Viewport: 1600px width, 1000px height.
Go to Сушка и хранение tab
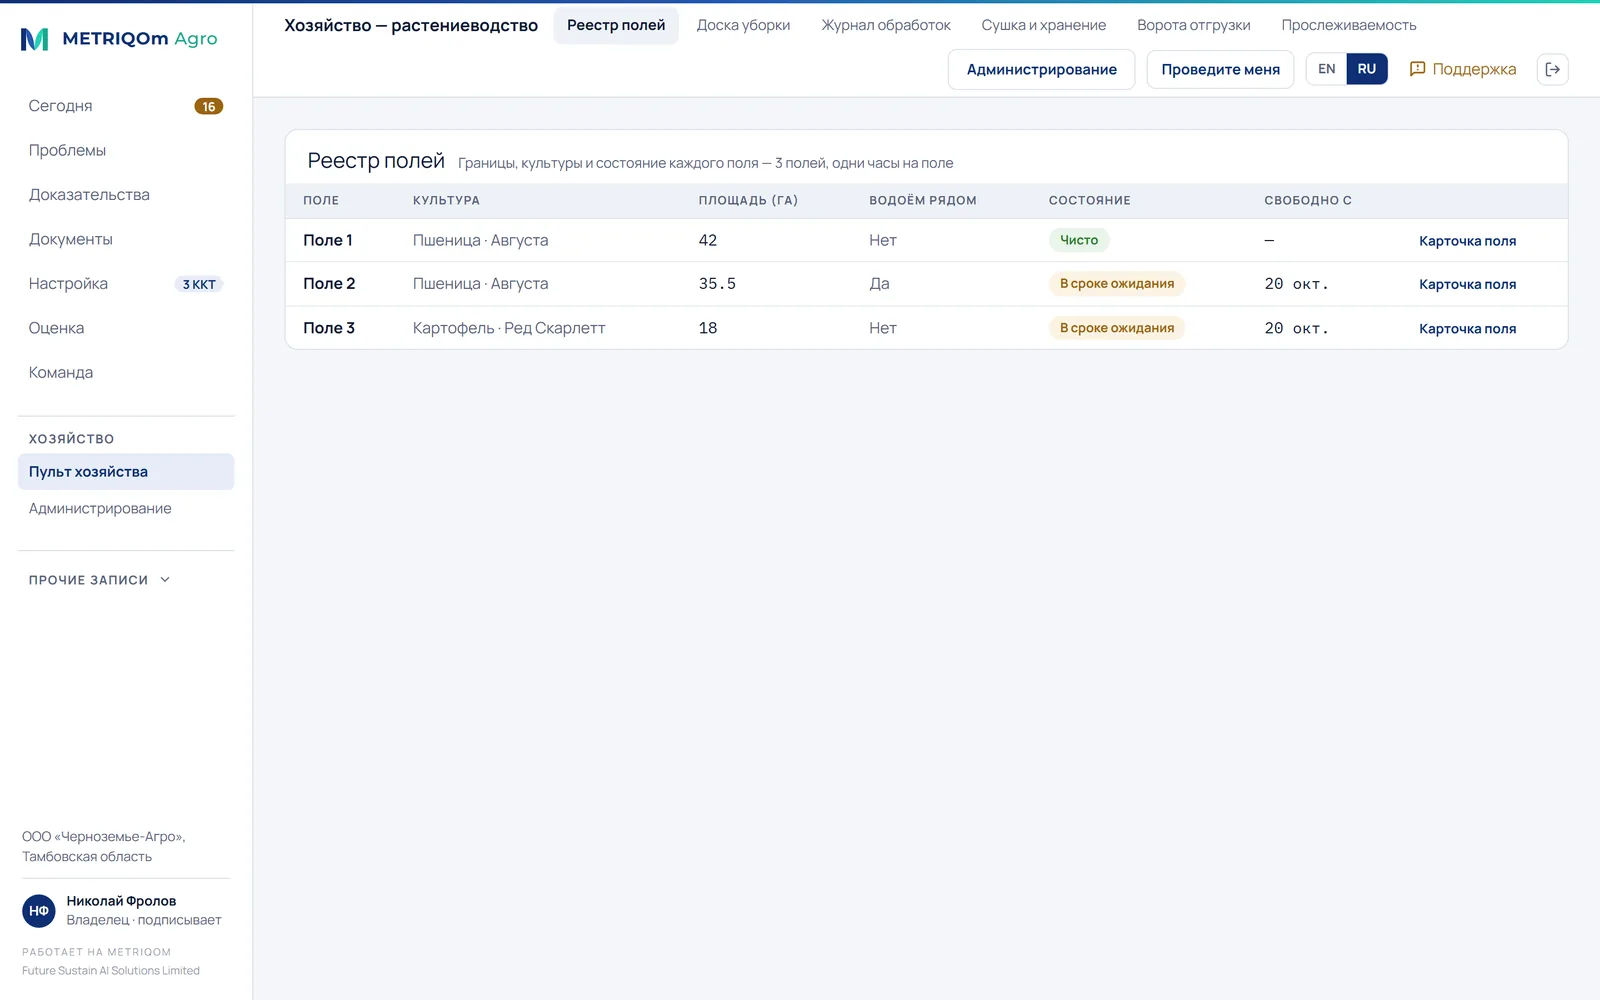1044,25
